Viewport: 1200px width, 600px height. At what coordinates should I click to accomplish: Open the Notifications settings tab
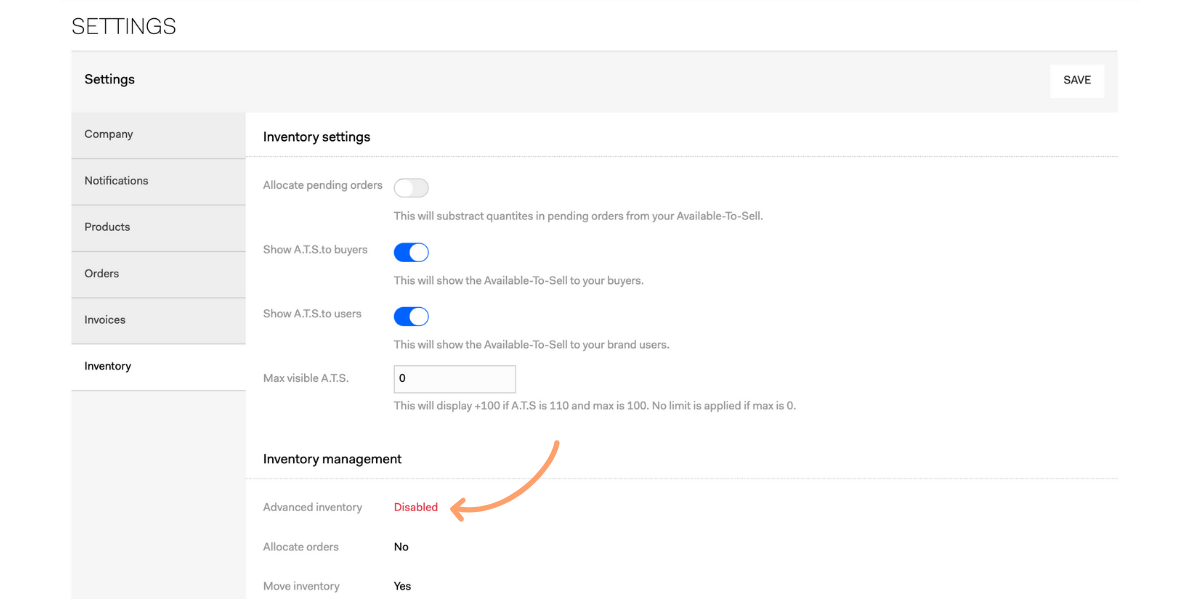point(158,181)
